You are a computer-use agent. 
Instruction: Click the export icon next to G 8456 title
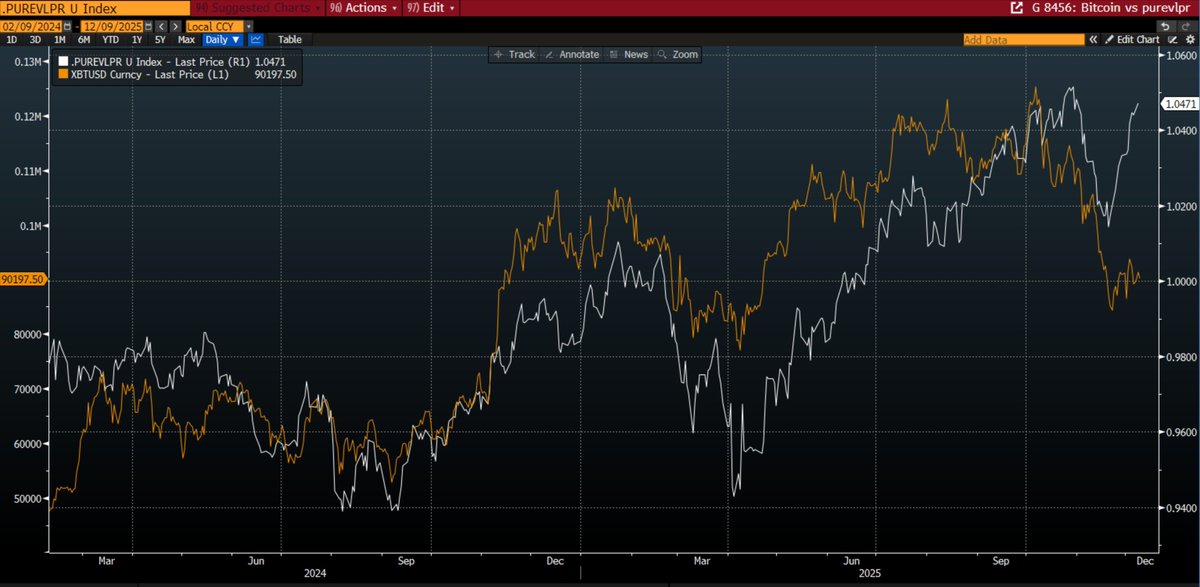[1017, 9]
